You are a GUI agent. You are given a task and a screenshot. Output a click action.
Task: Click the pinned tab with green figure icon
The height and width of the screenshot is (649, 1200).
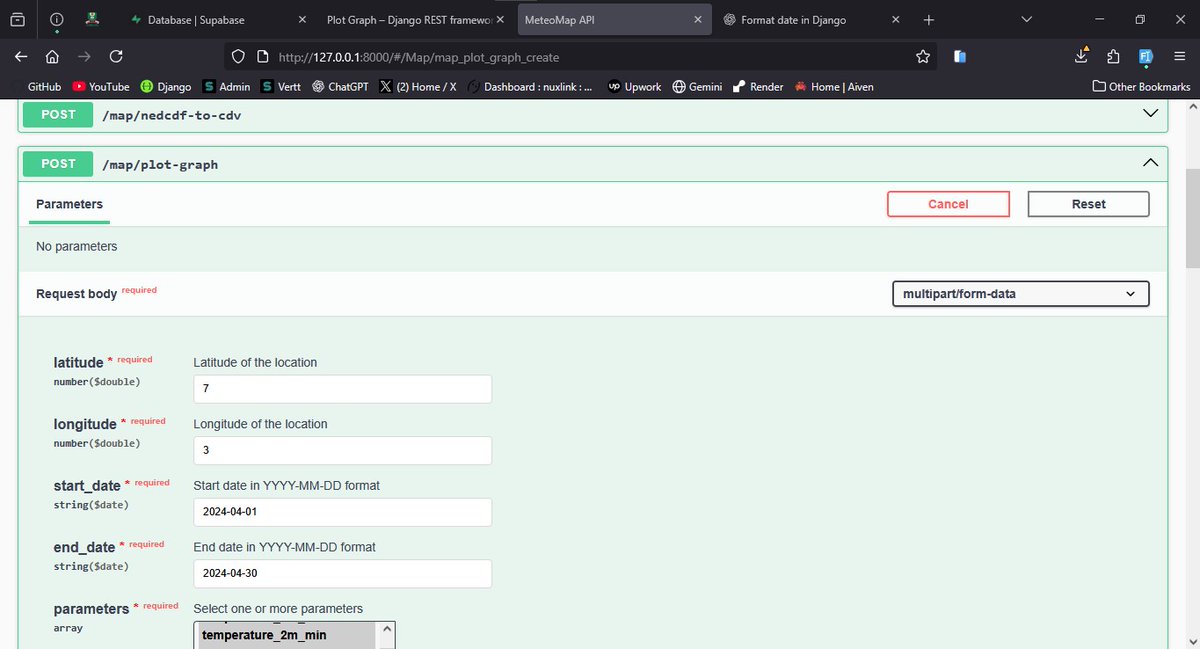pos(91,19)
